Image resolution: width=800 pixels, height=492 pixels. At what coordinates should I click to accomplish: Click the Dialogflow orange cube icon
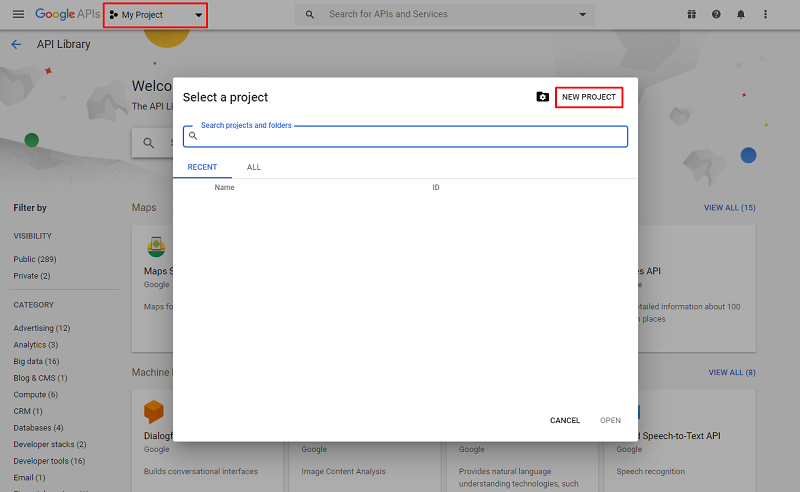tap(154, 412)
